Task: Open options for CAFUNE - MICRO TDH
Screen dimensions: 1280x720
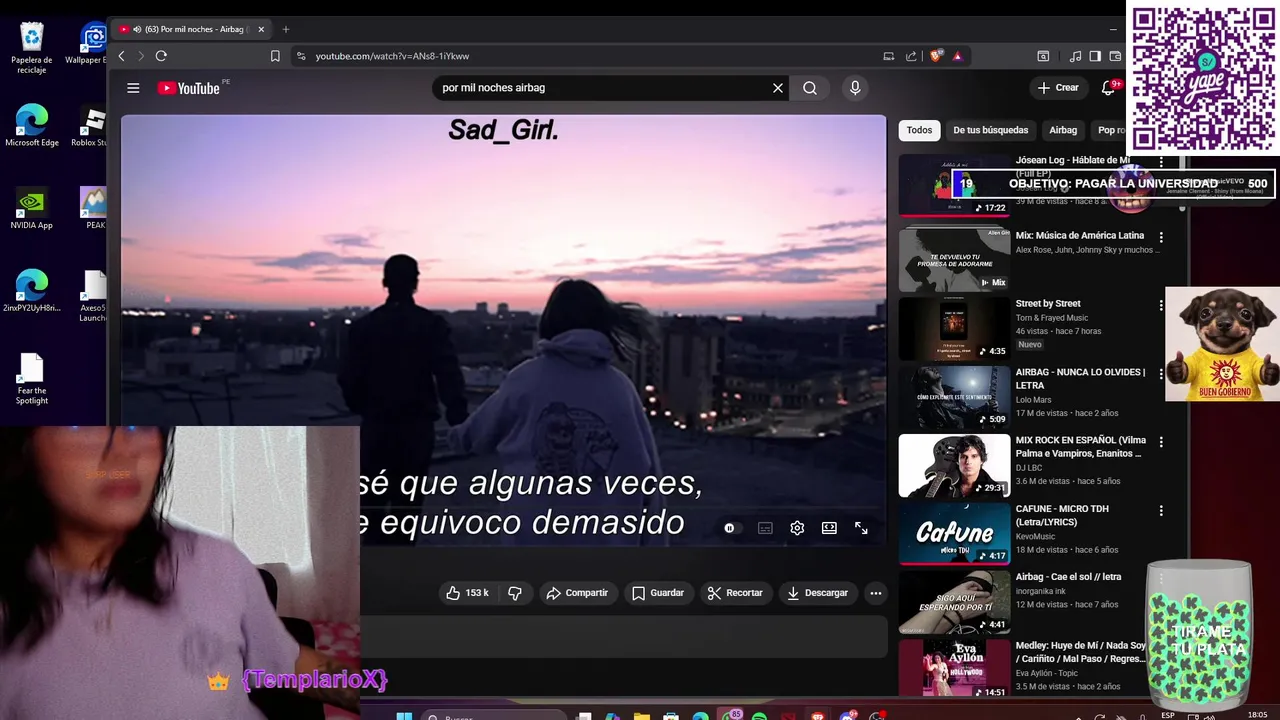Action: click(1161, 510)
